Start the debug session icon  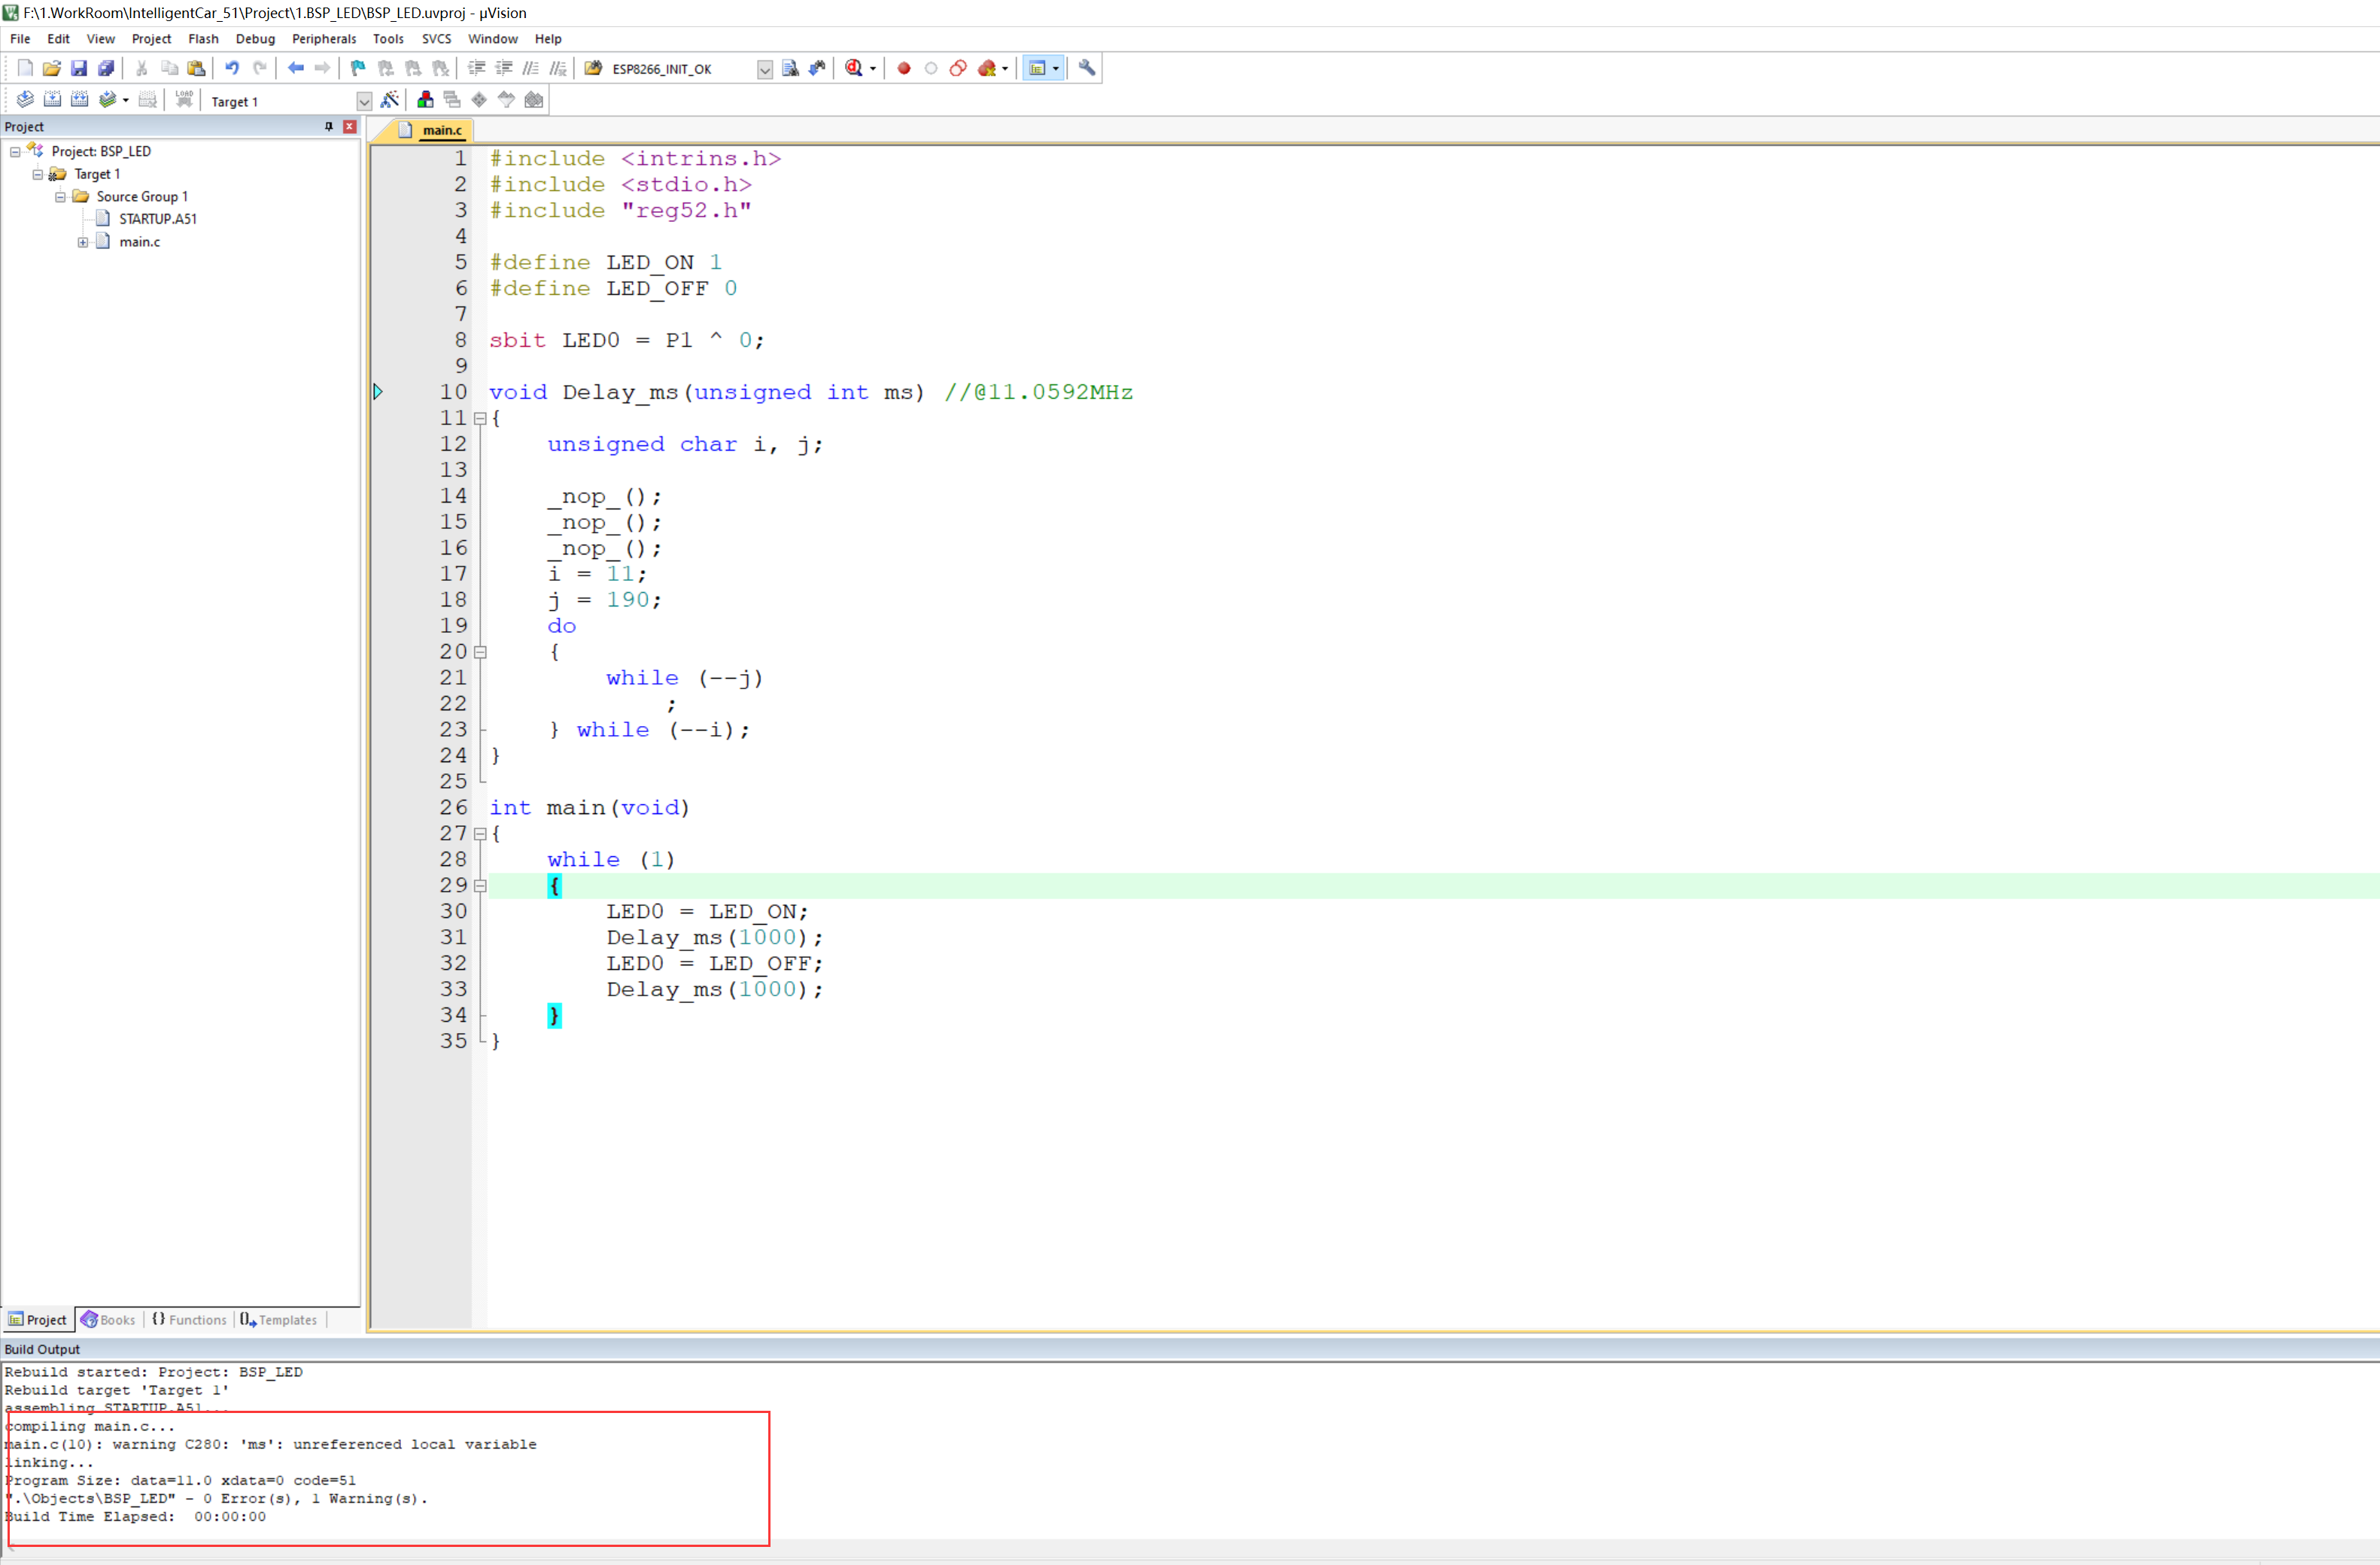[853, 68]
